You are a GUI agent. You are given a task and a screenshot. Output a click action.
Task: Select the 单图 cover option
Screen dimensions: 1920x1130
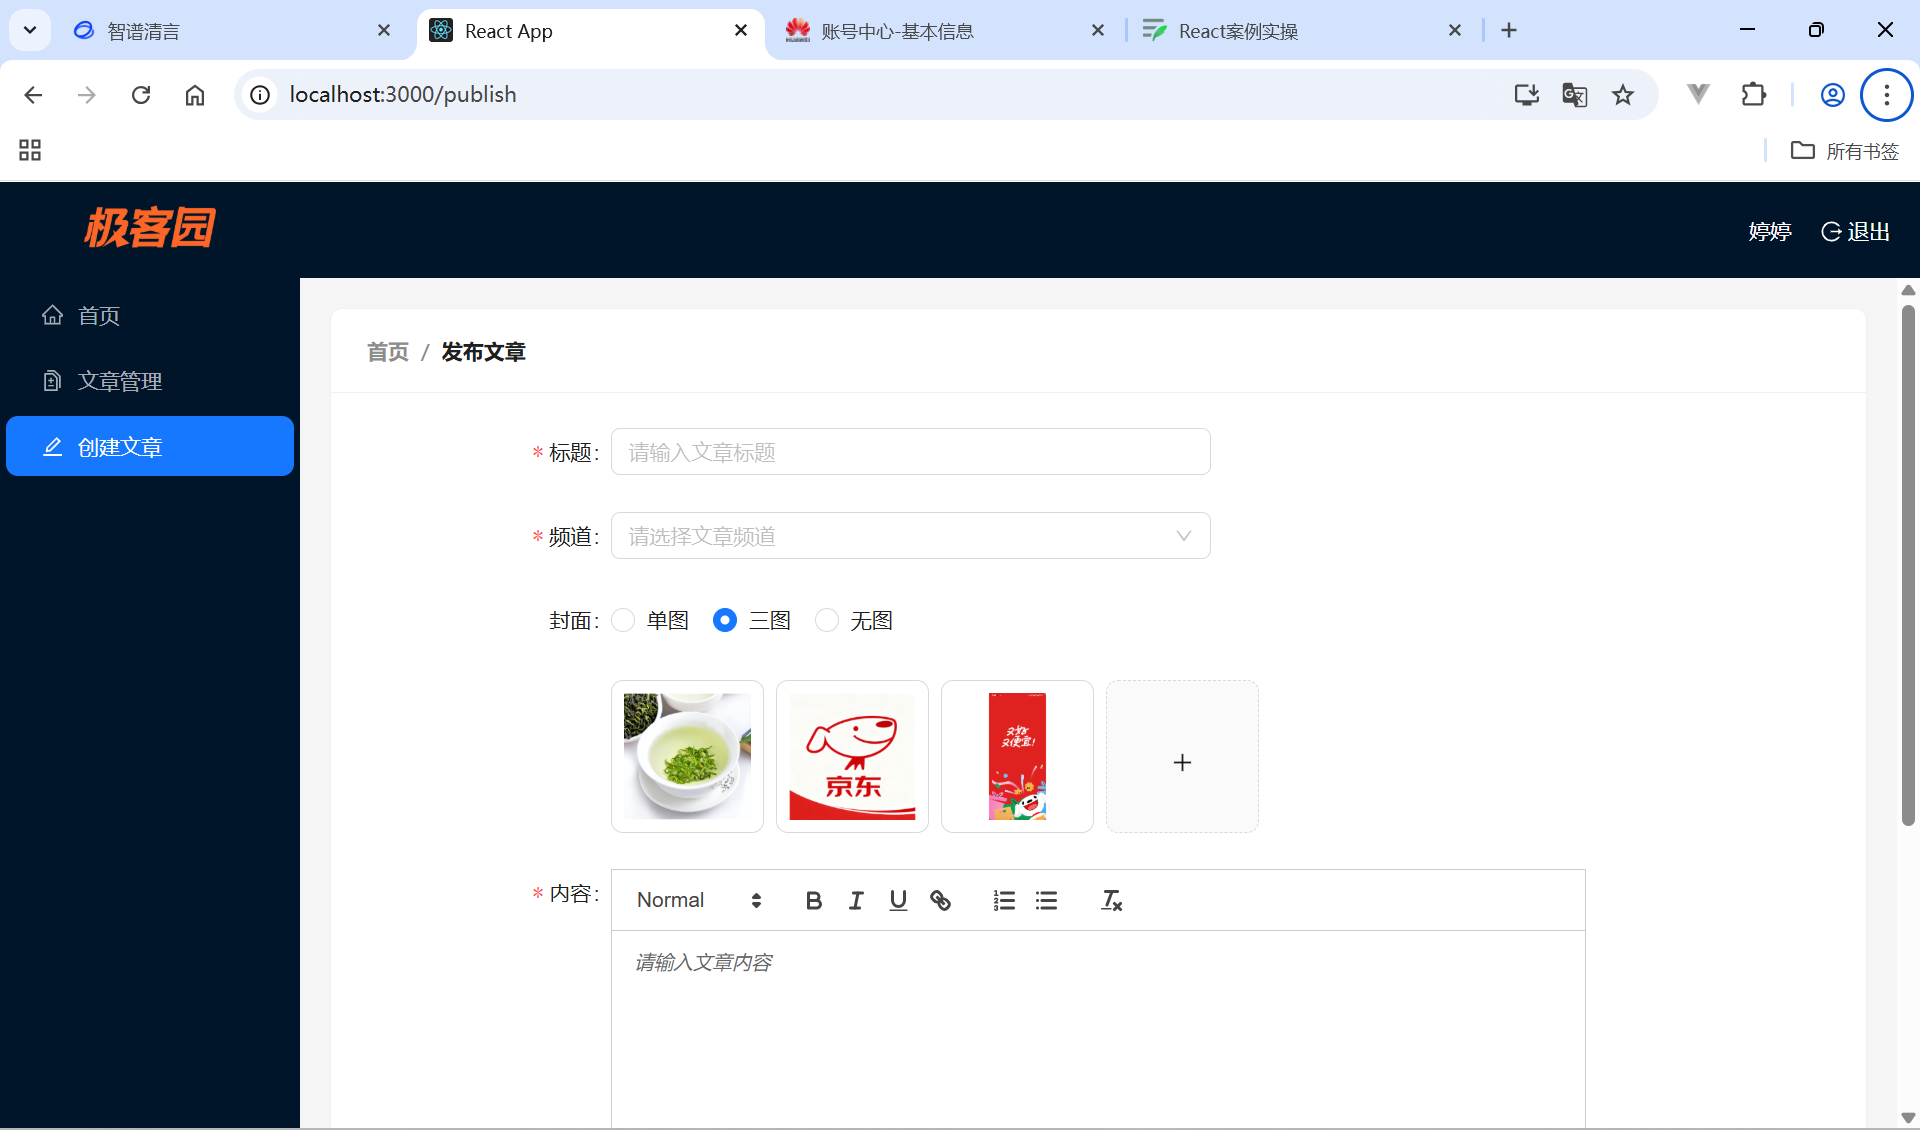coord(624,621)
